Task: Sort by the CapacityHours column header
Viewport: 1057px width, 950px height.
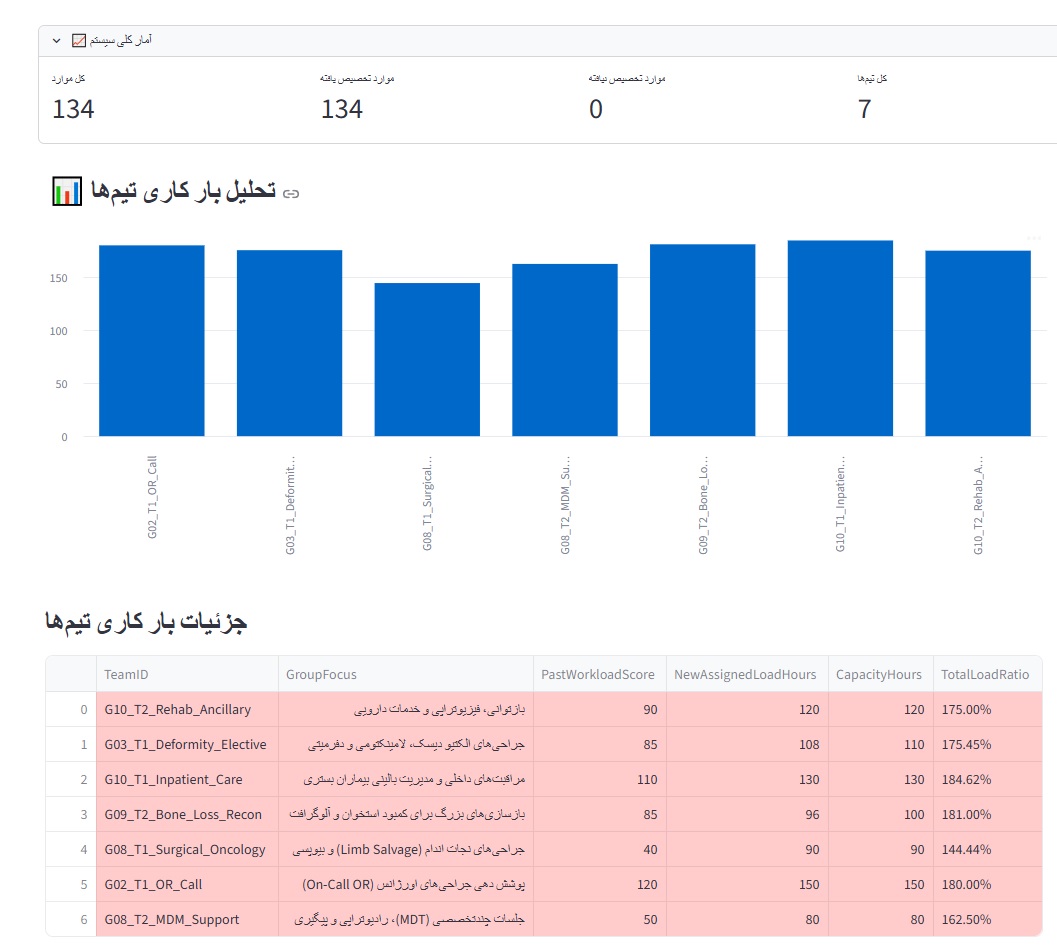Action: [x=880, y=674]
